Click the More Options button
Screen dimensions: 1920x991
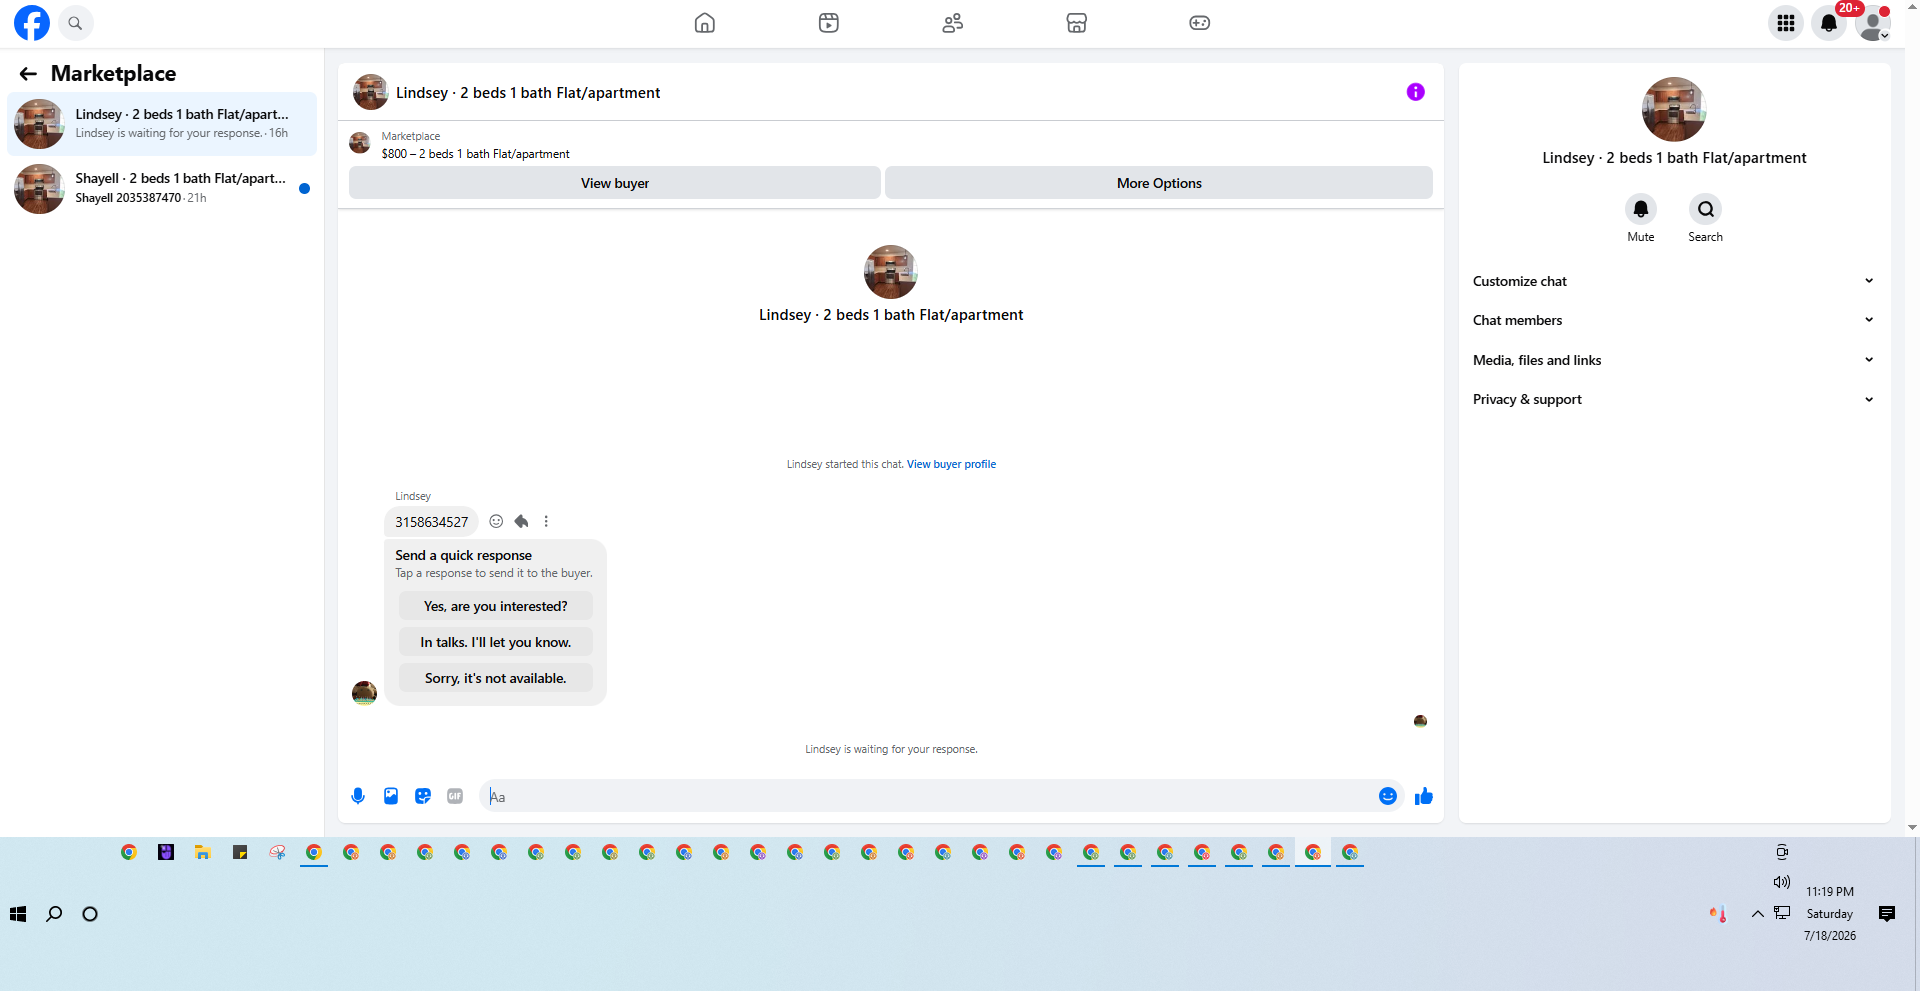(x=1159, y=183)
